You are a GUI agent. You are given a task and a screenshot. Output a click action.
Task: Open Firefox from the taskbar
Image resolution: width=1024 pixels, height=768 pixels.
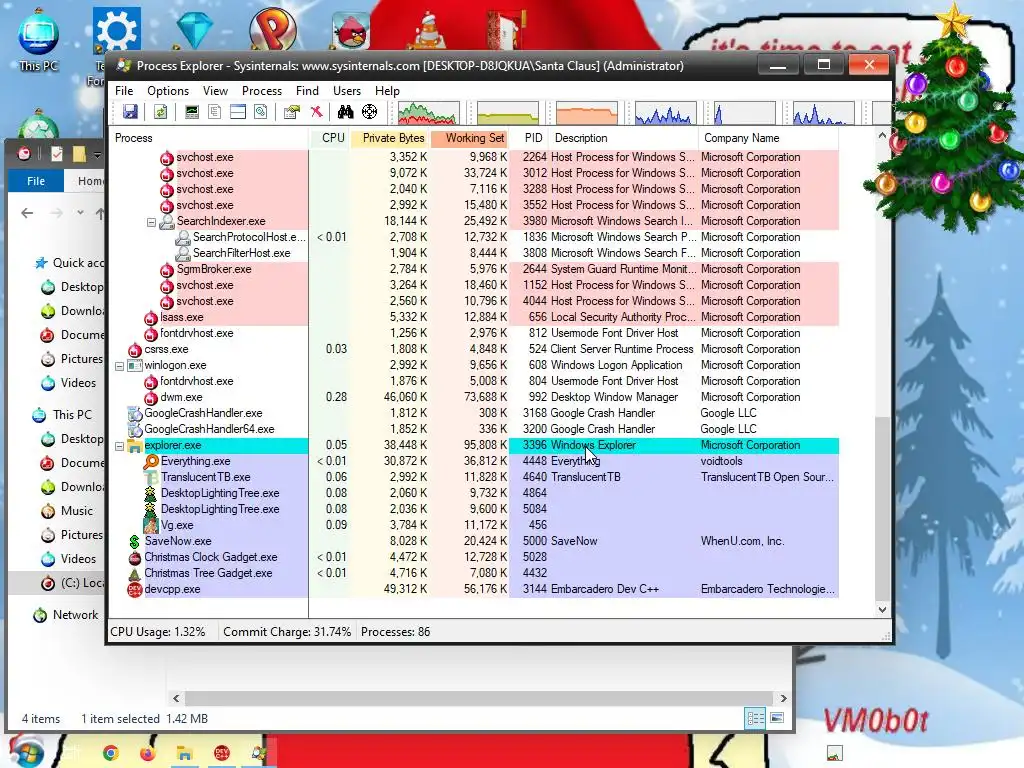(x=148, y=753)
